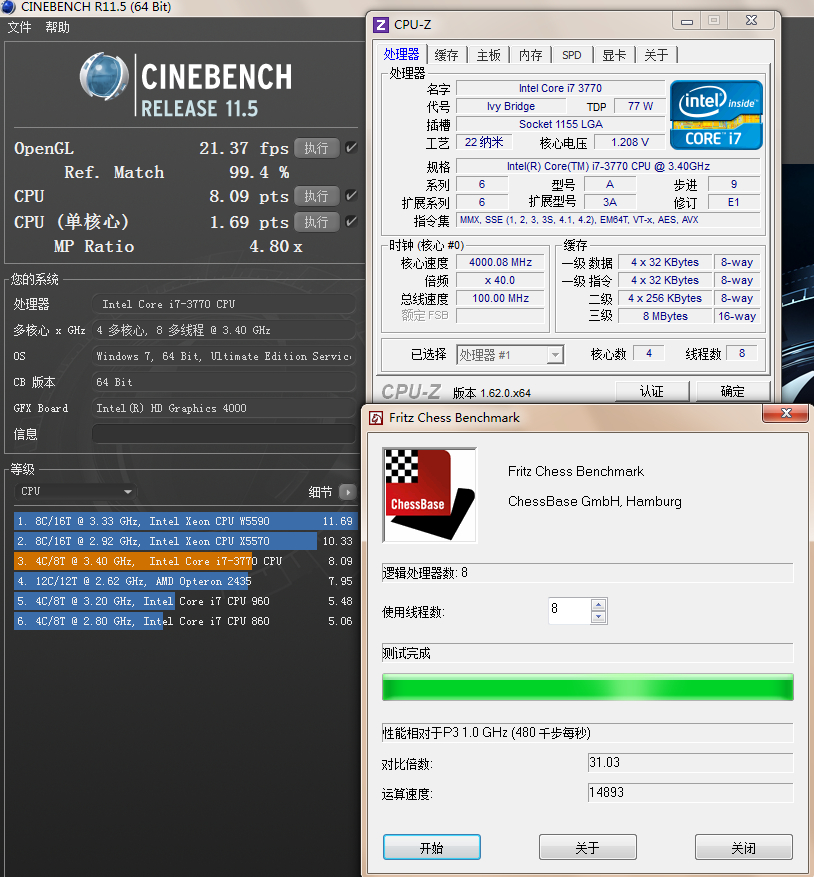Screen dimensions: 814x877
Task: Click the 关闭 button in Fritz Chess Benchmark
Action: [x=744, y=847]
